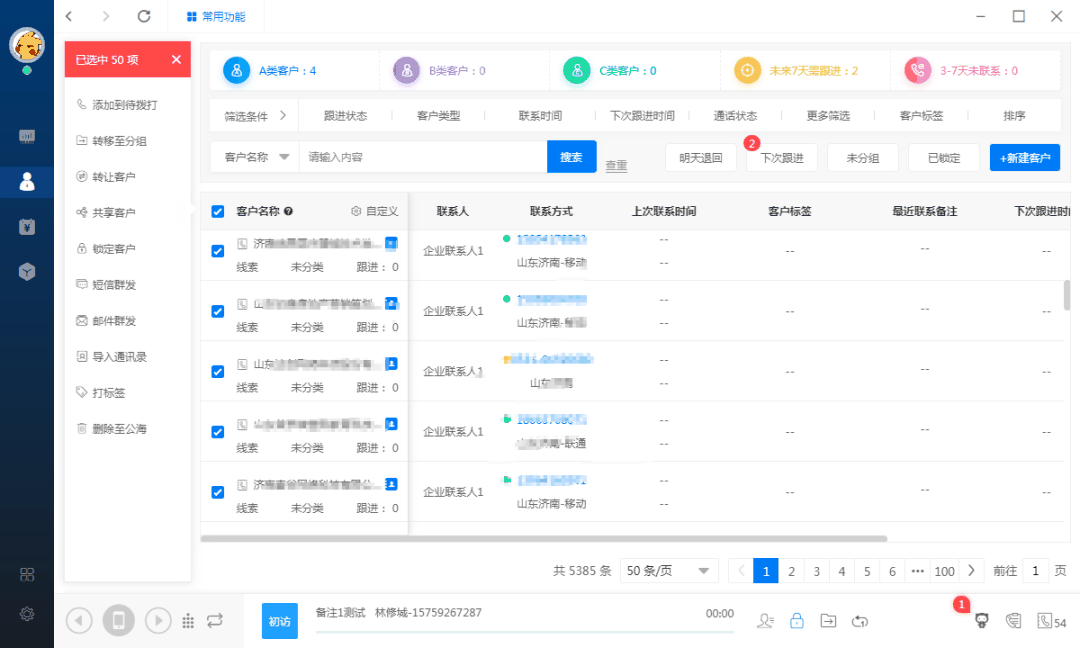Open the 客户名称 search type dropdown

click(x=256, y=157)
